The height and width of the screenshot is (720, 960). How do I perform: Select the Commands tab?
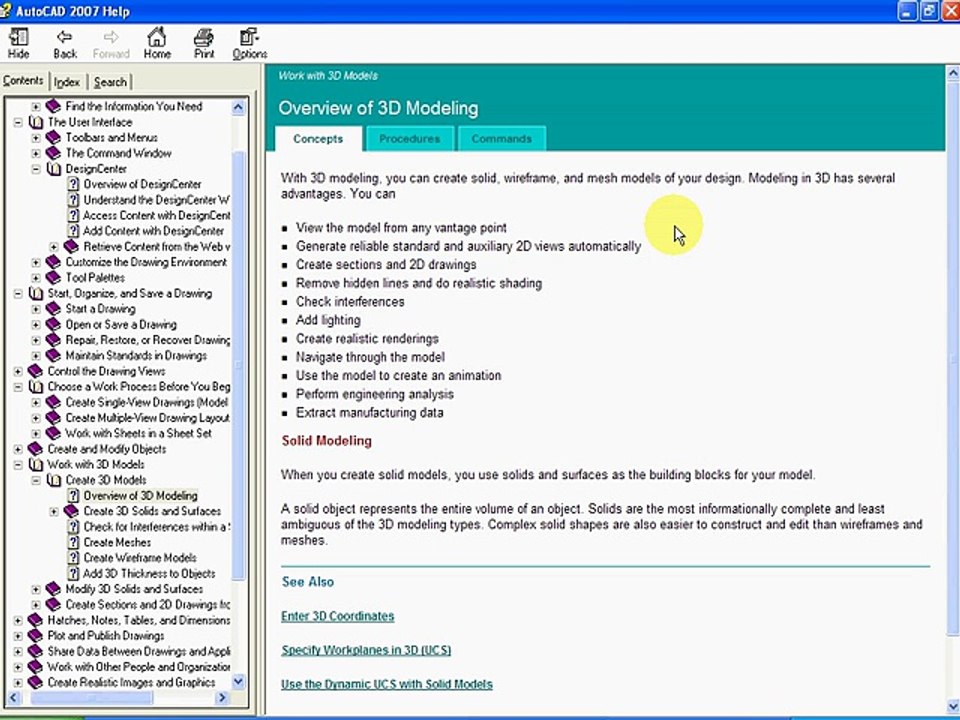click(501, 139)
